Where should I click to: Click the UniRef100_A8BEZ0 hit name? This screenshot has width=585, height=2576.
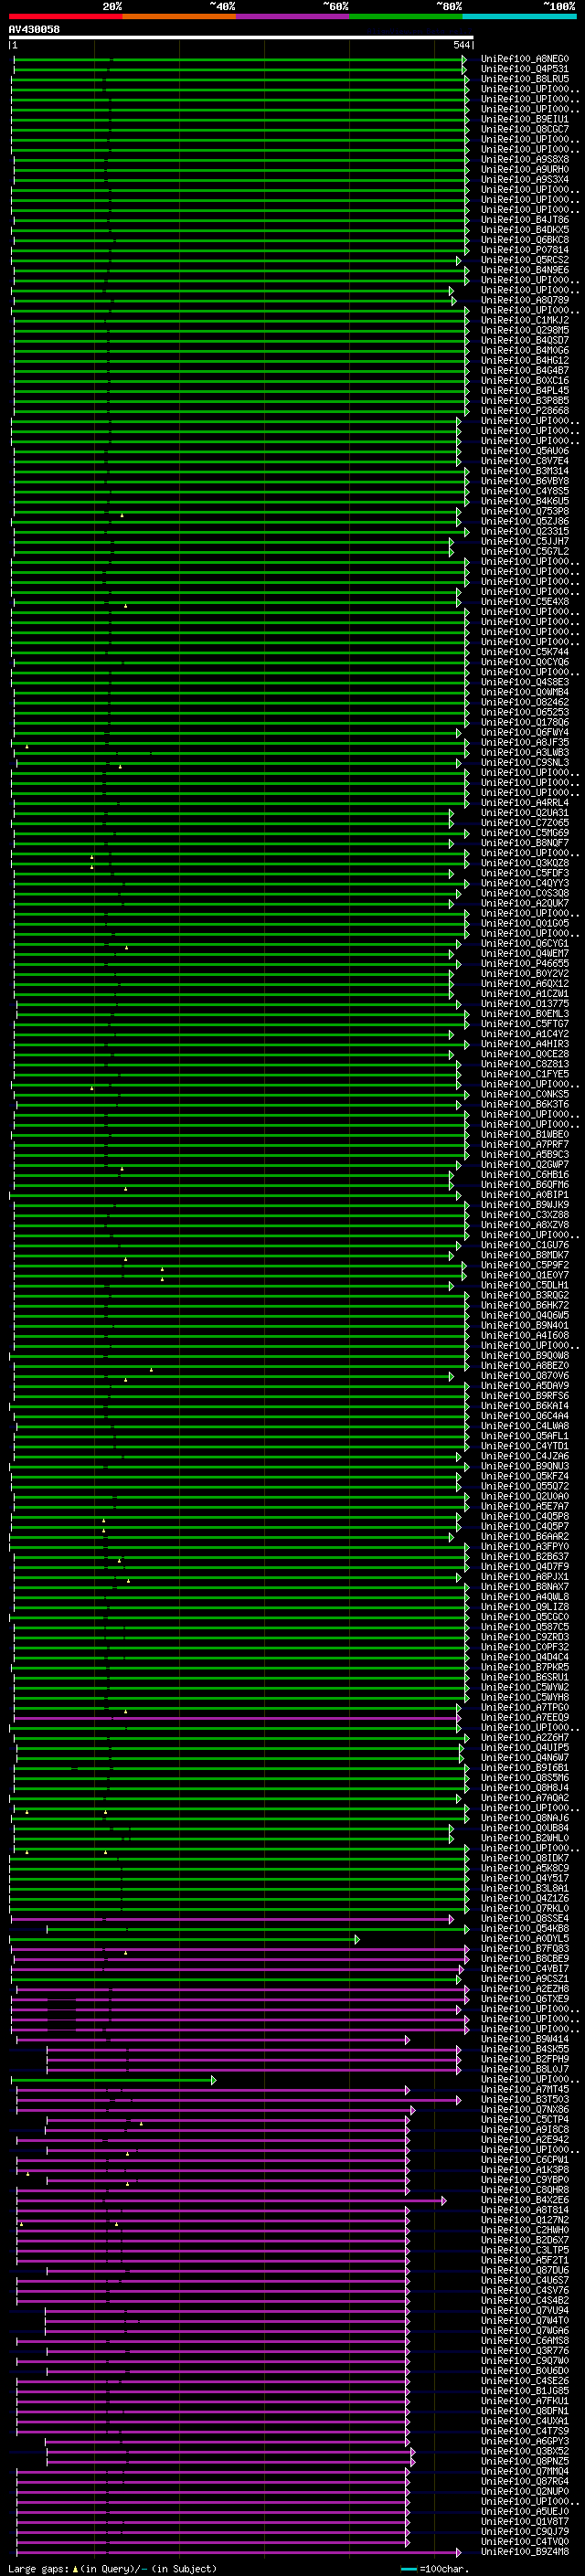pyautogui.click(x=525, y=1366)
